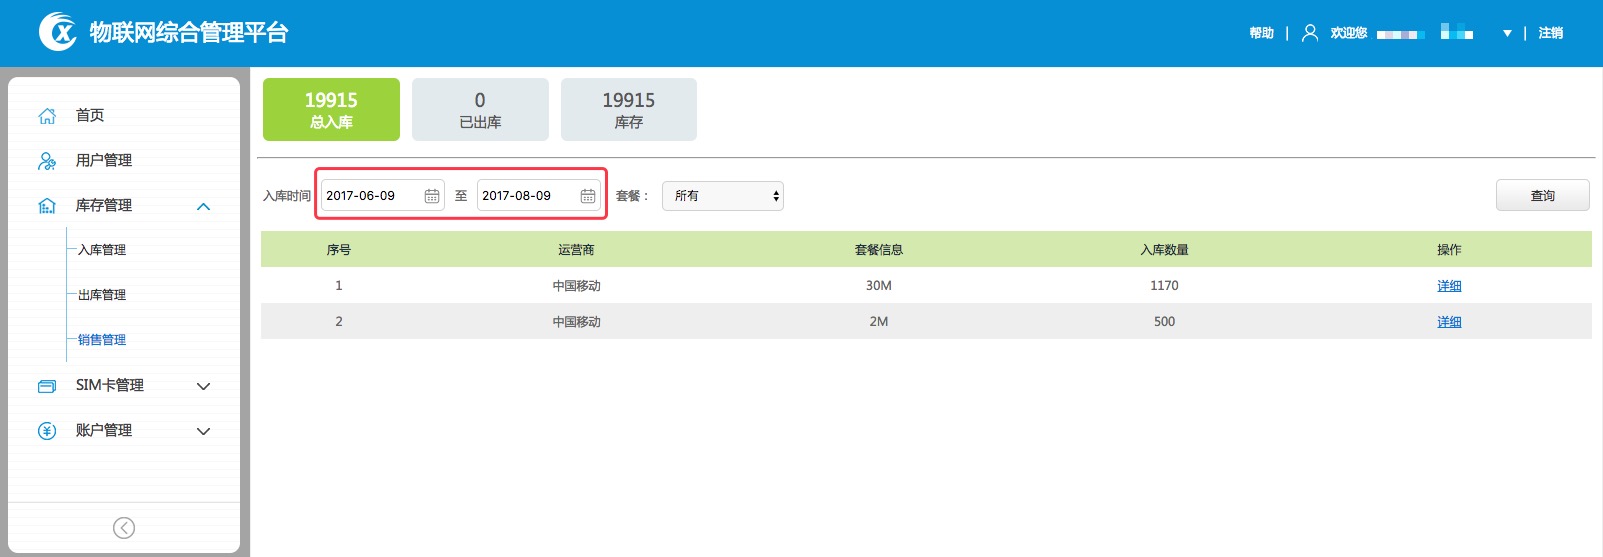This screenshot has width=1603, height=557.
Task: Collapse the 库存管理 menu chevron
Action: [x=204, y=206]
